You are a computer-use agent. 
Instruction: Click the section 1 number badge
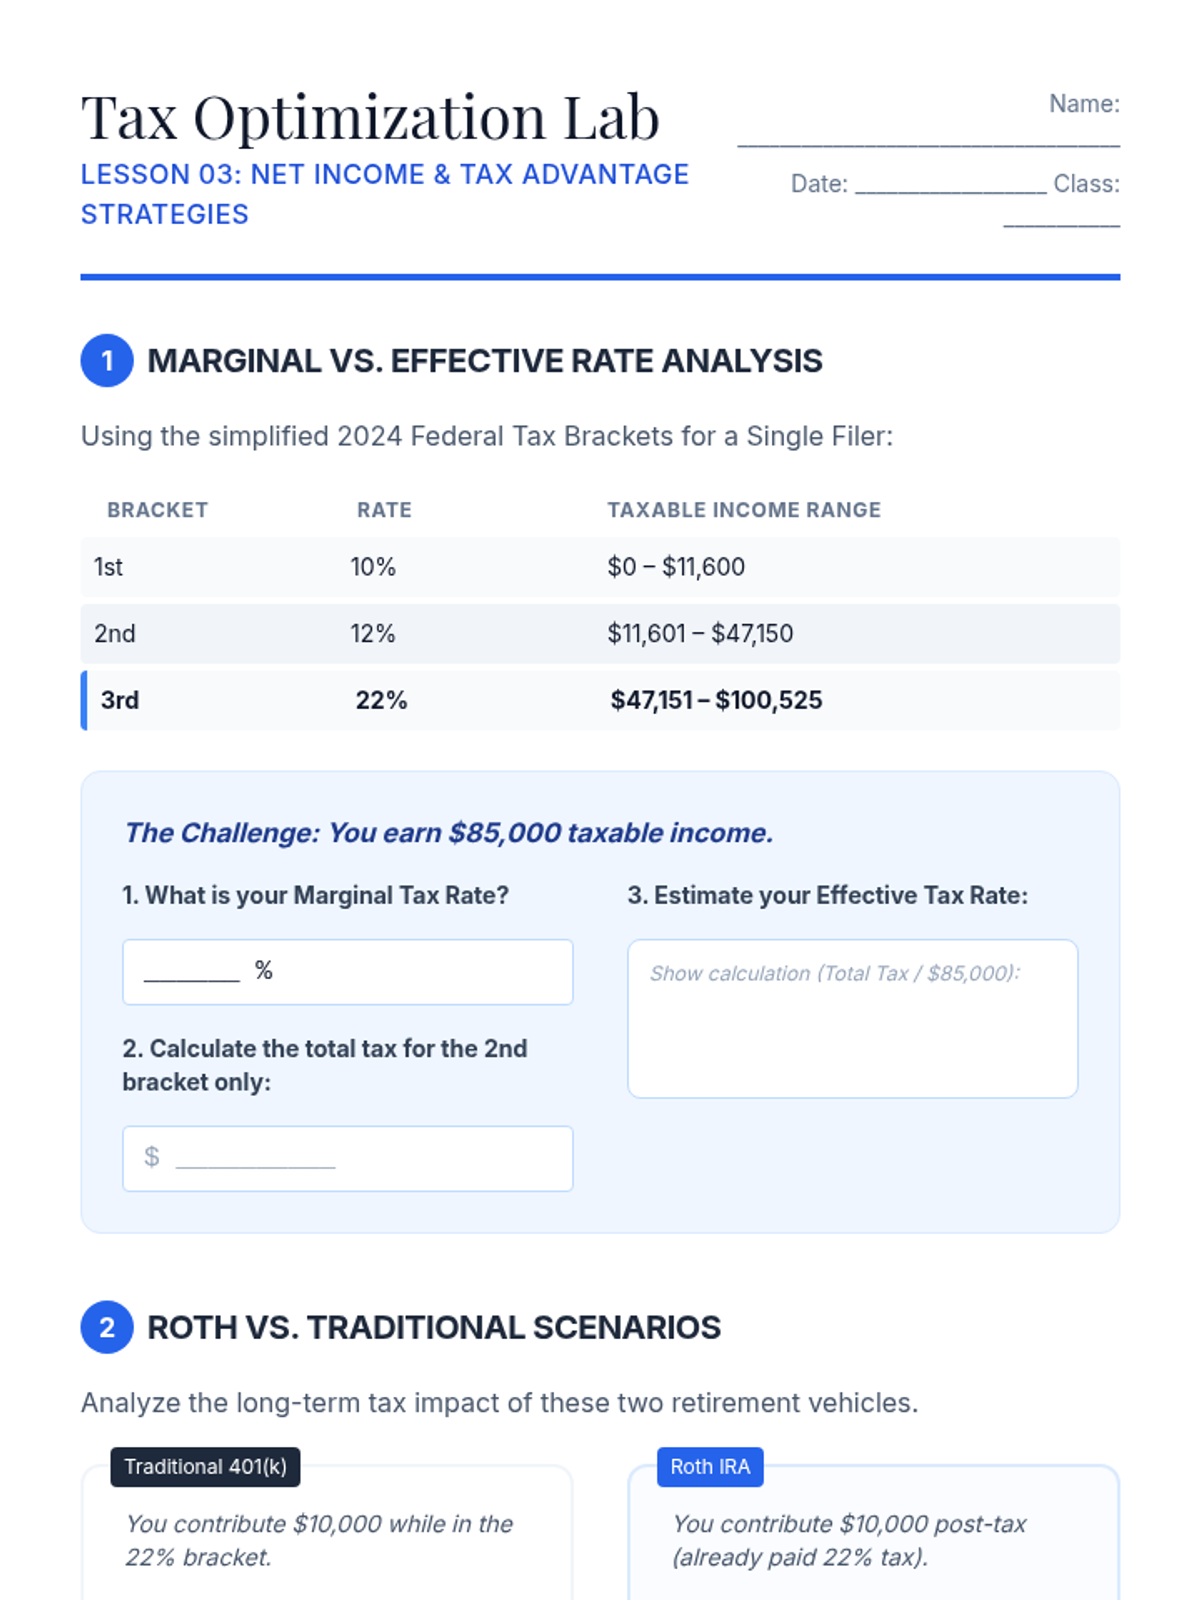tap(107, 360)
